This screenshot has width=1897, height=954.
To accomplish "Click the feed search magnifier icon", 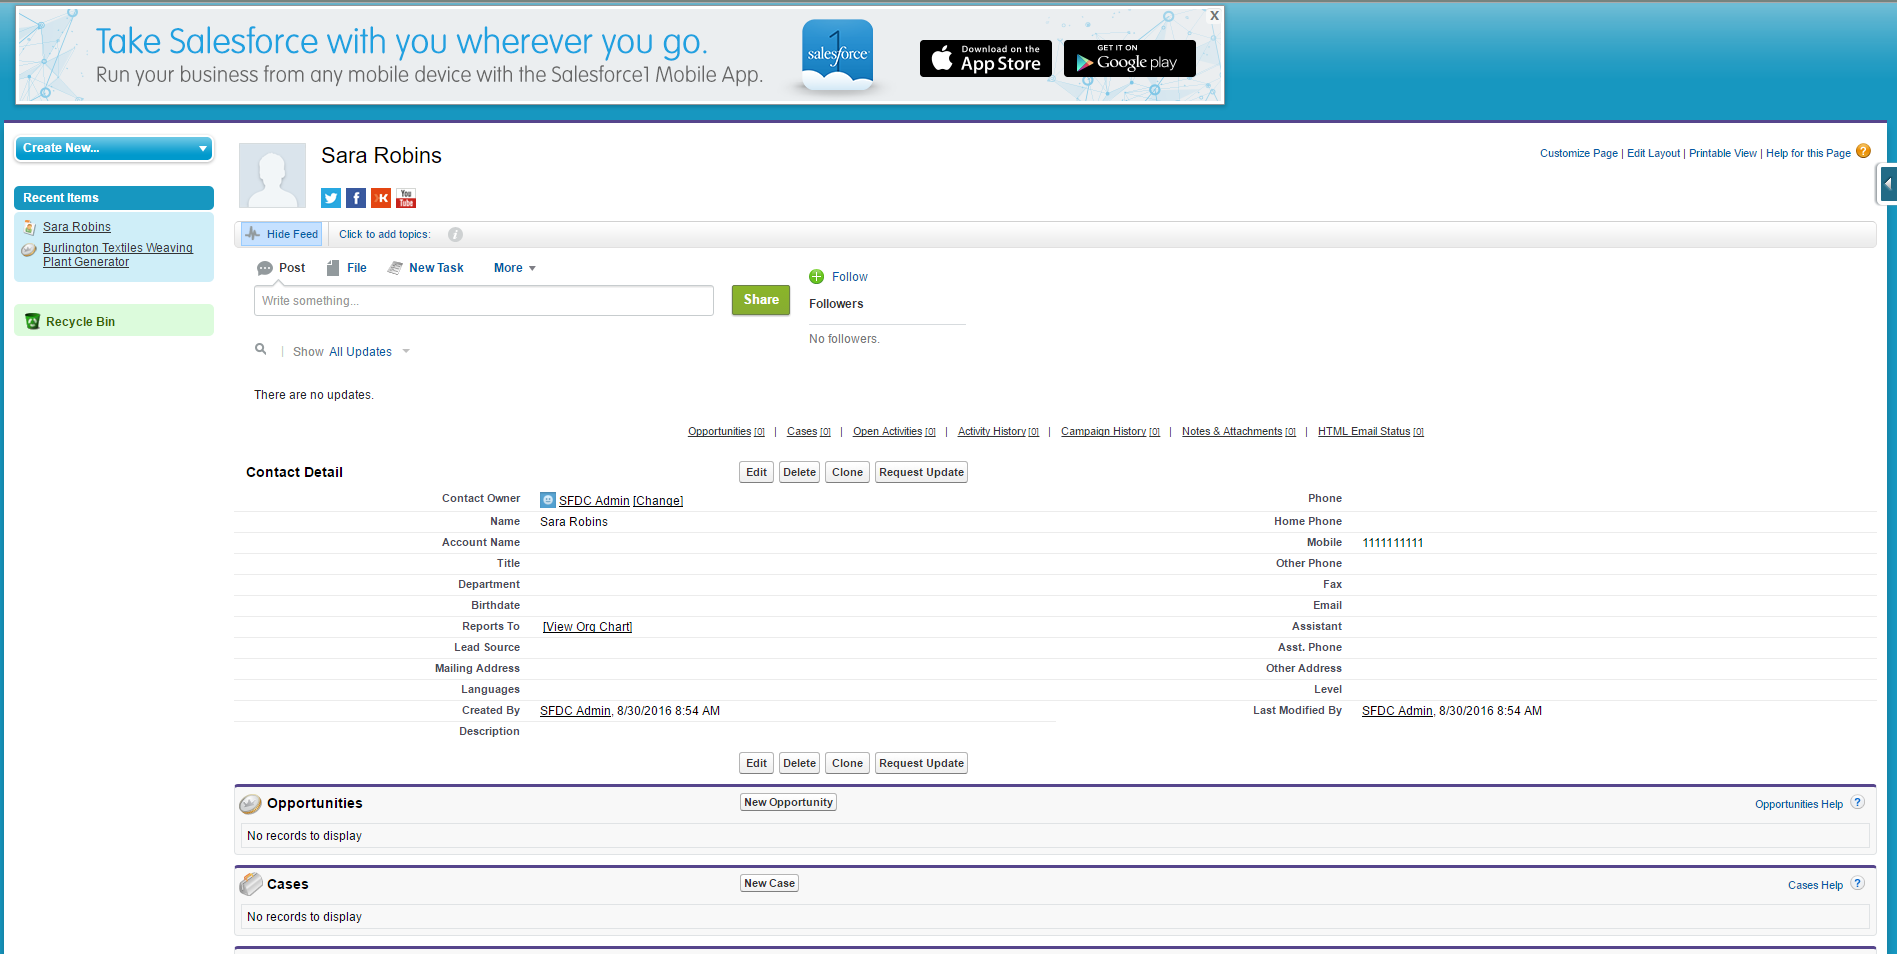I will tap(261, 349).
